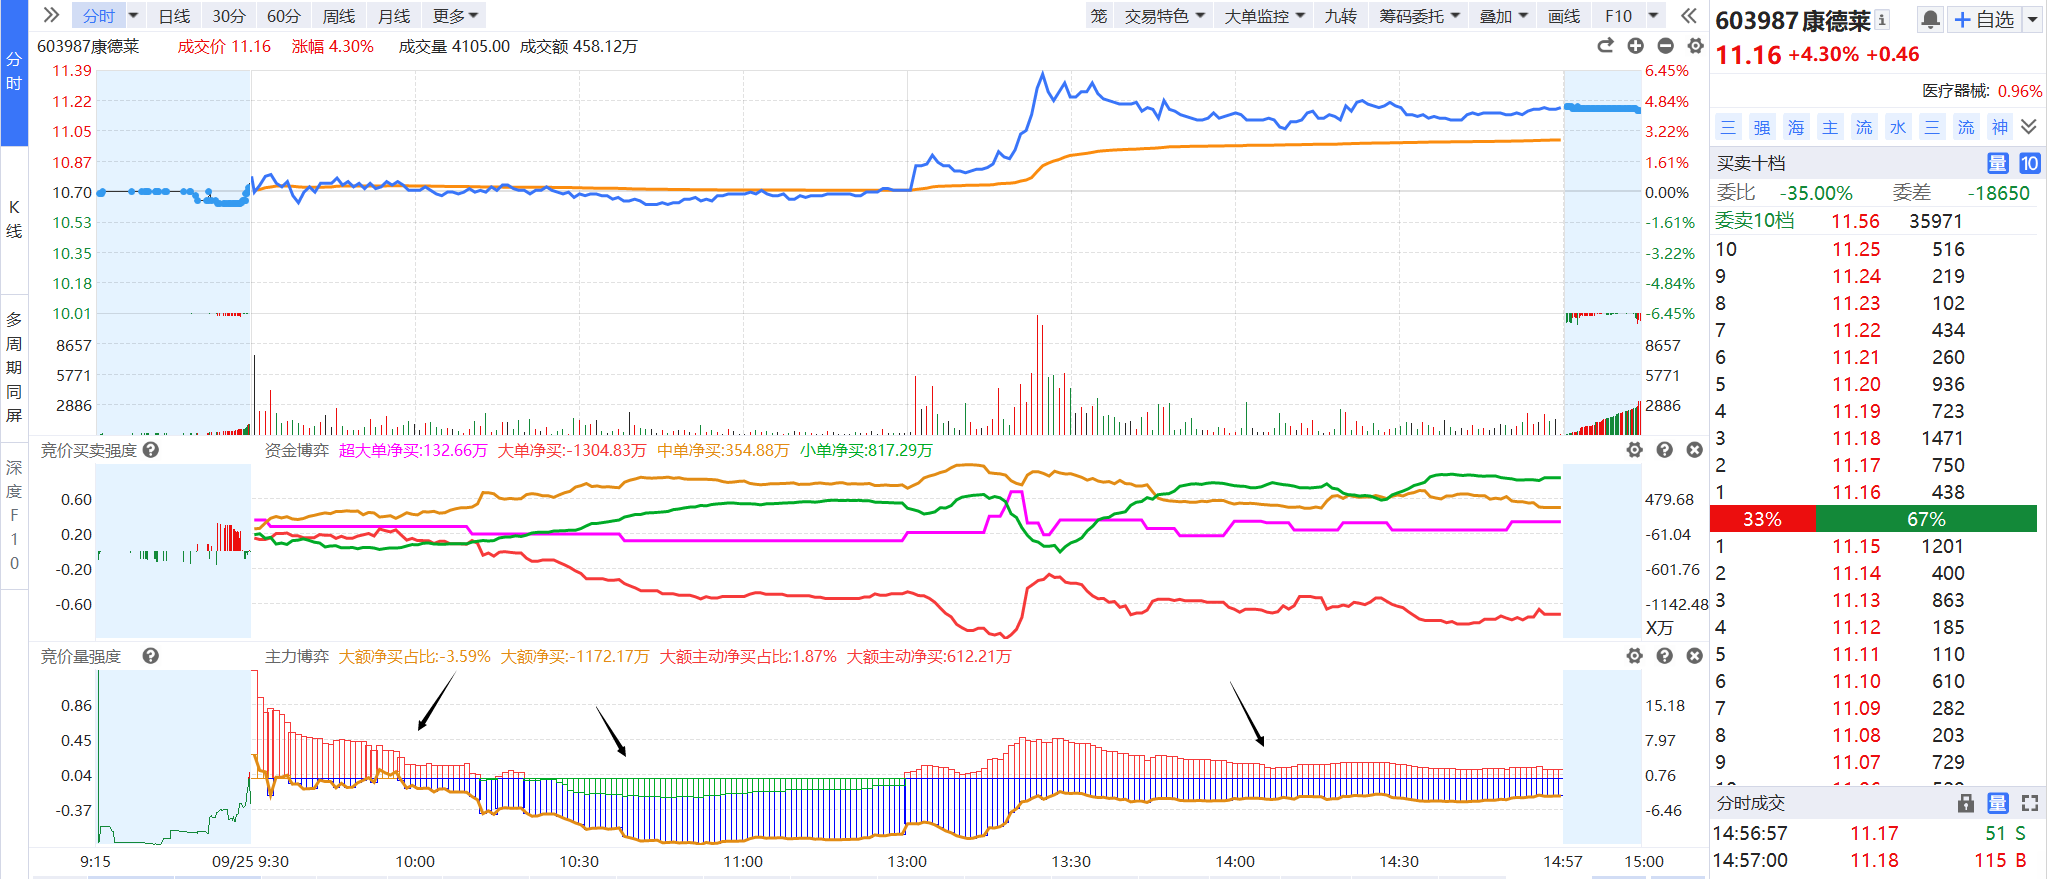The height and width of the screenshot is (879, 2047).
Task: Open settings gear of the 资金博弈 panel
Action: [1634, 450]
